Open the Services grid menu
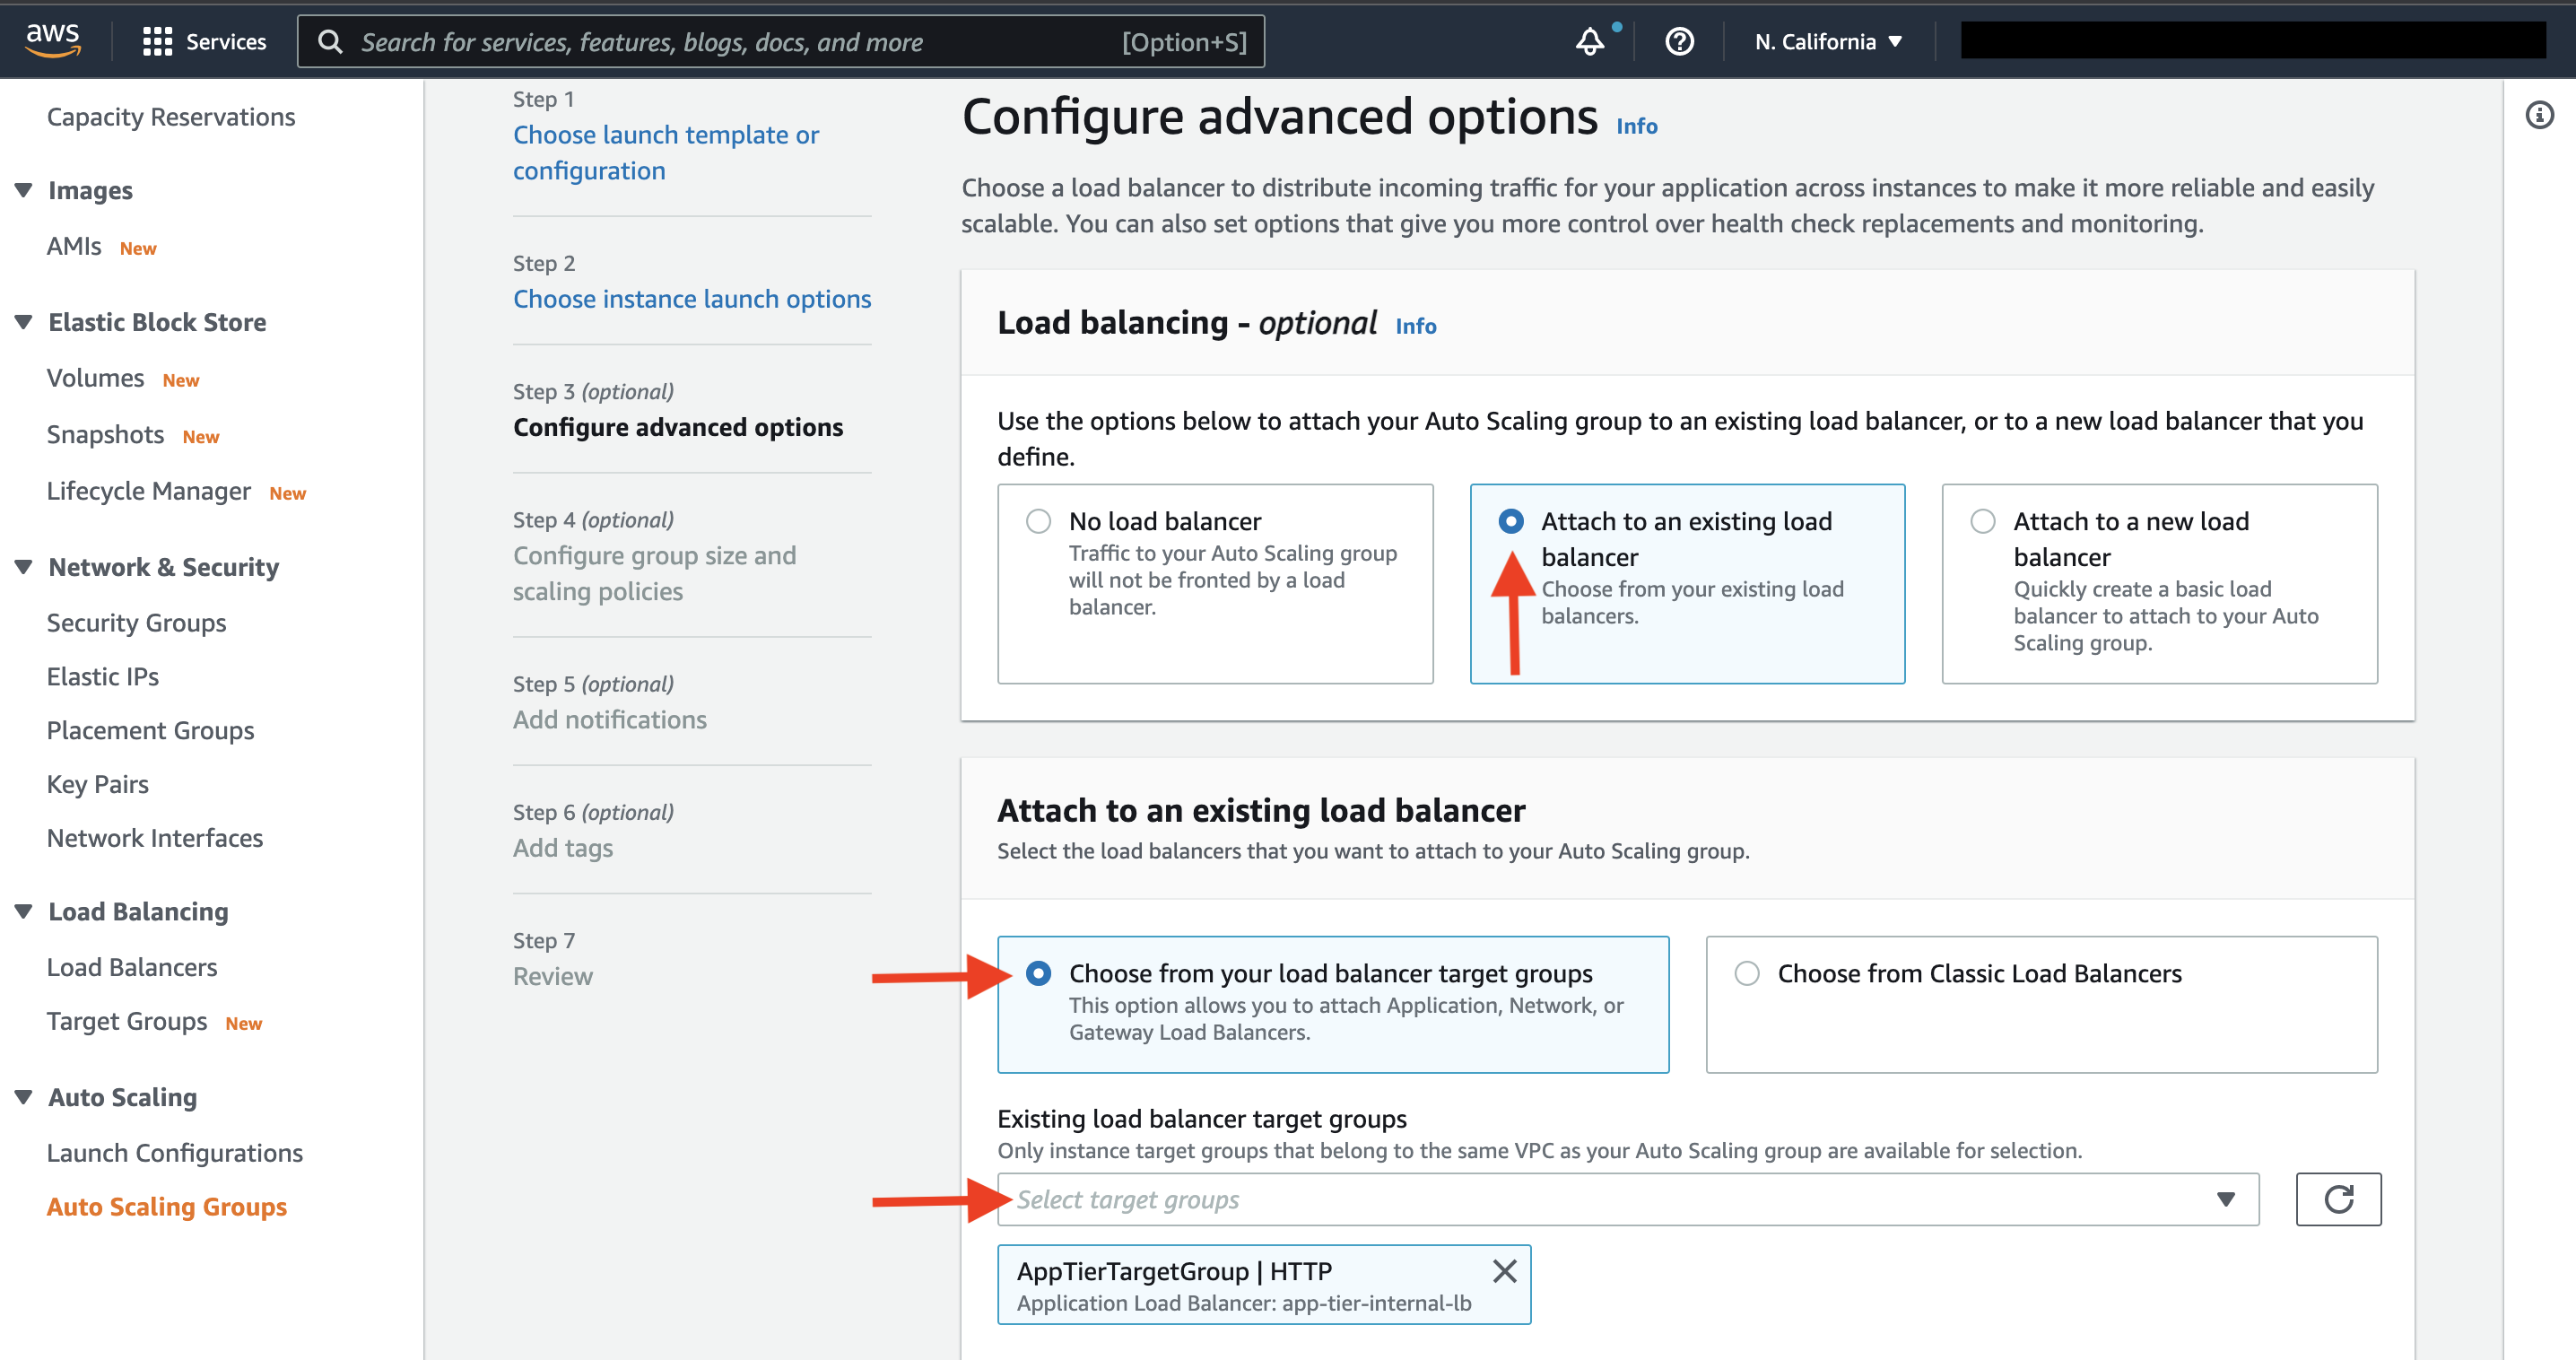The height and width of the screenshot is (1360, 2576). (204, 41)
